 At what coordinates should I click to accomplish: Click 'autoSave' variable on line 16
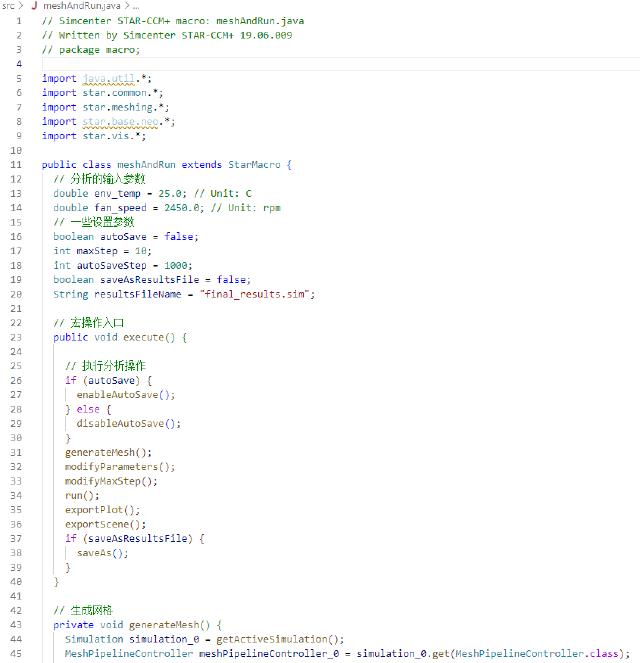pos(123,236)
